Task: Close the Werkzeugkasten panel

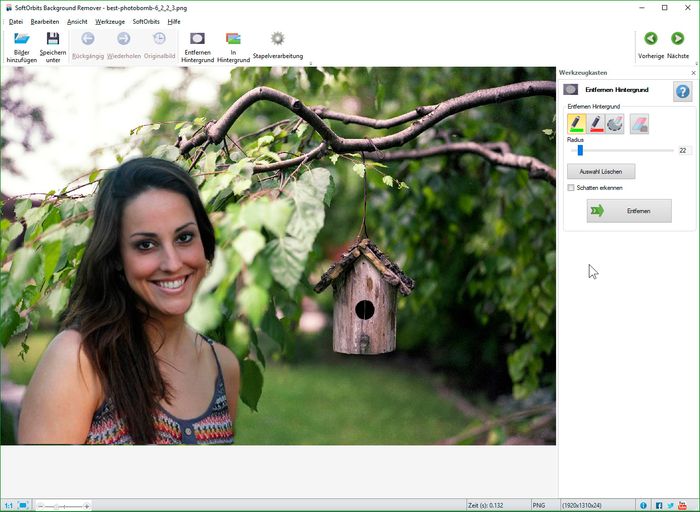Action: point(693,73)
